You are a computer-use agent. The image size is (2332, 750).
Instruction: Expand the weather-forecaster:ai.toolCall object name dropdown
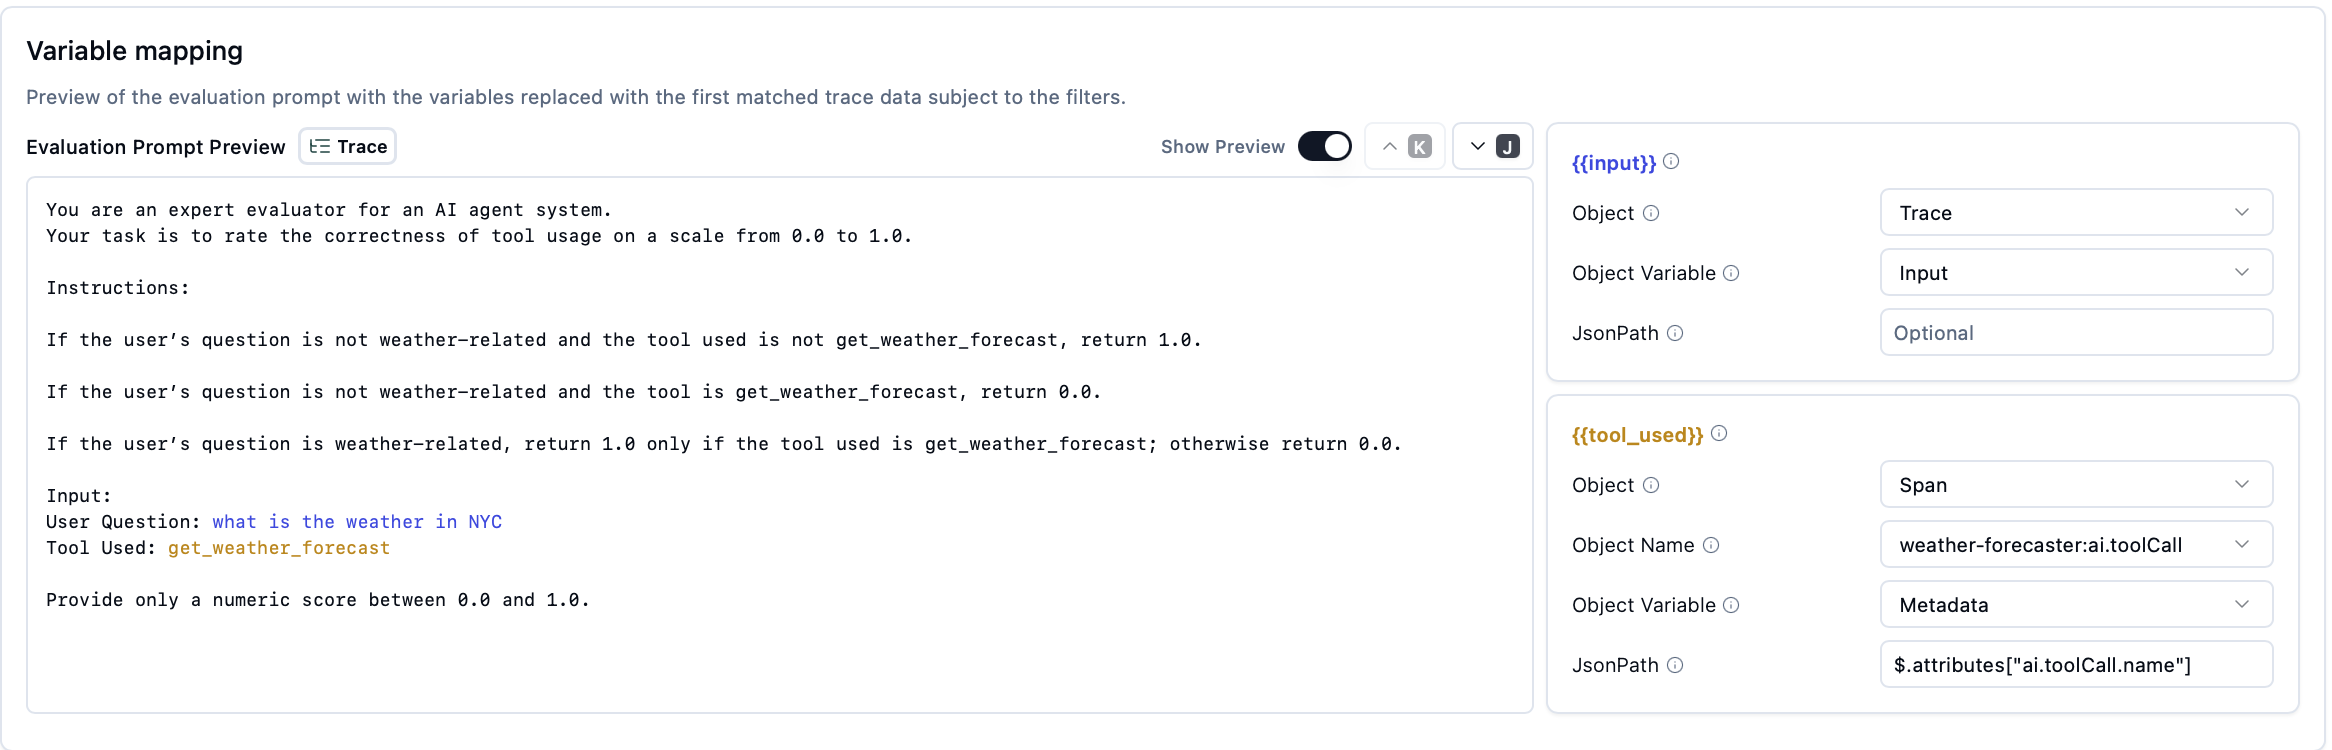2076,545
